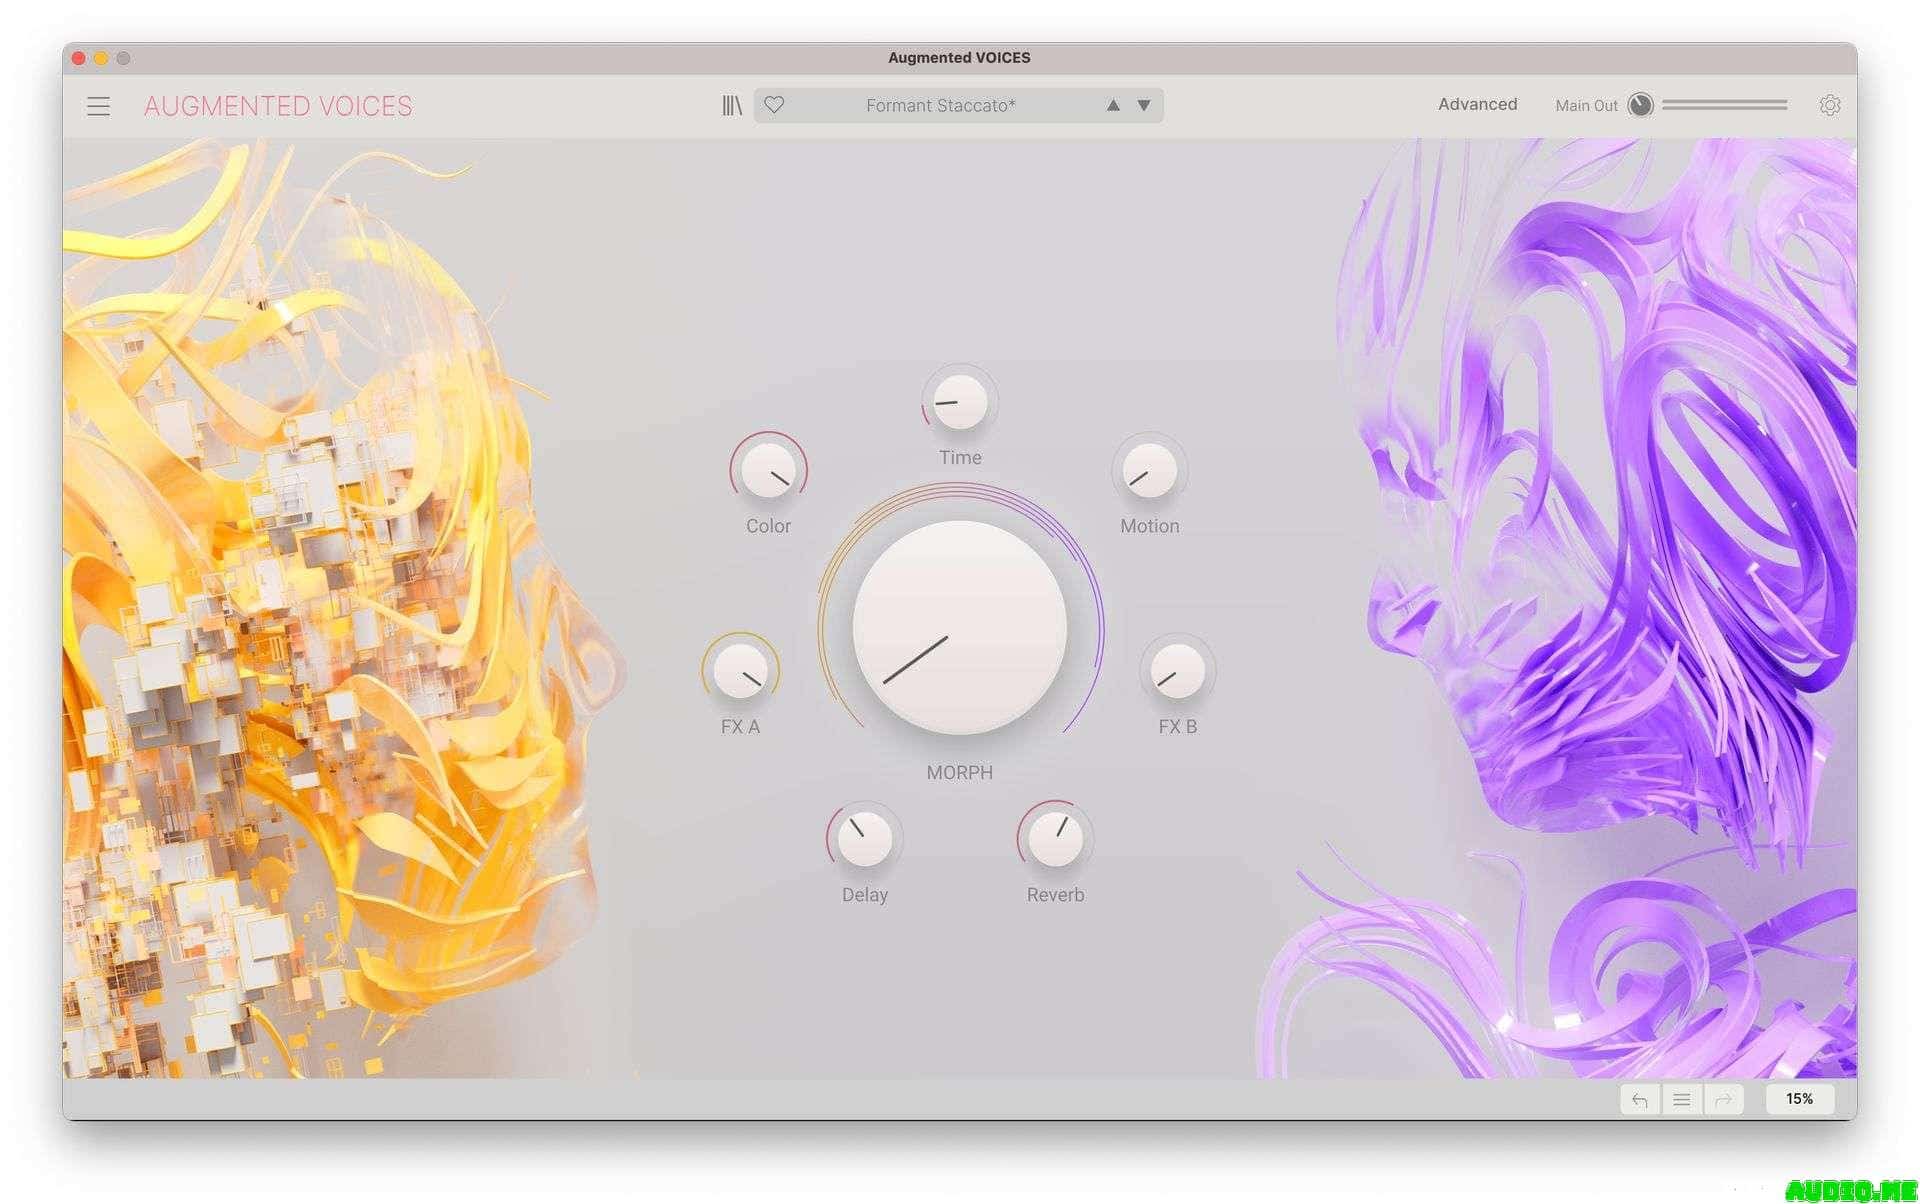Select previous preset with up arrow
This screenshot has width=1920, height=1204.
[x=1113, y=105]
